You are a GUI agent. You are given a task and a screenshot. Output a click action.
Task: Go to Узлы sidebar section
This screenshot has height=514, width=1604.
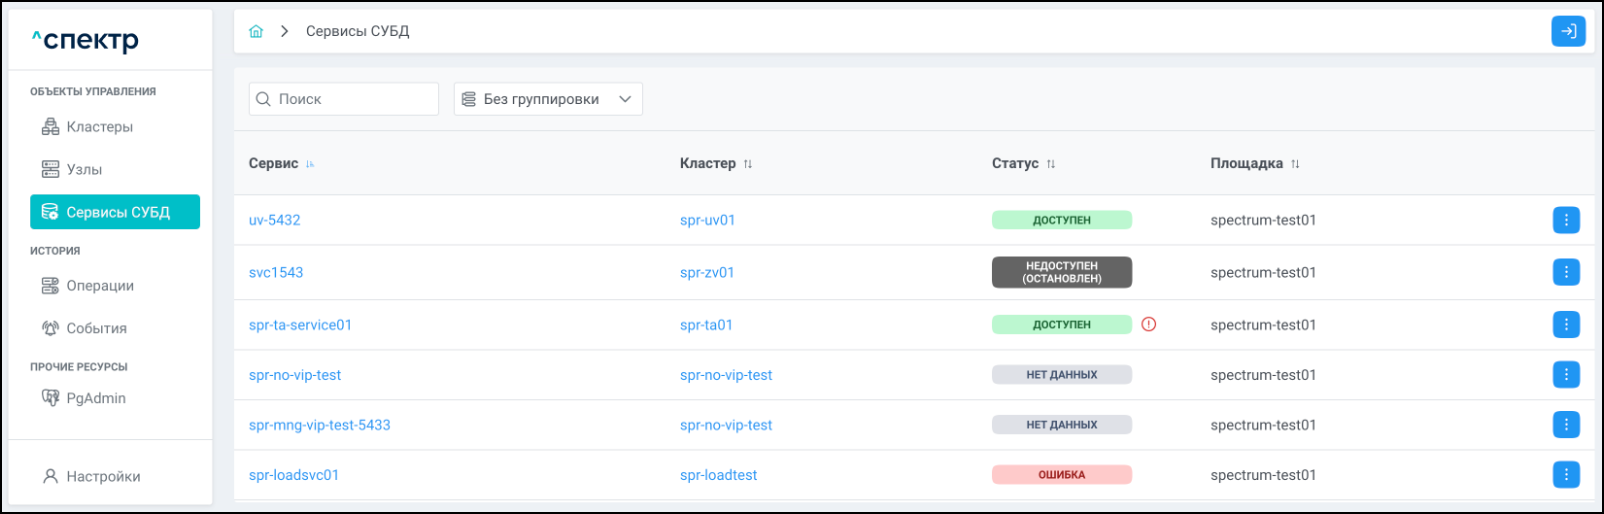pyautogui.click(x=84, y=170)
